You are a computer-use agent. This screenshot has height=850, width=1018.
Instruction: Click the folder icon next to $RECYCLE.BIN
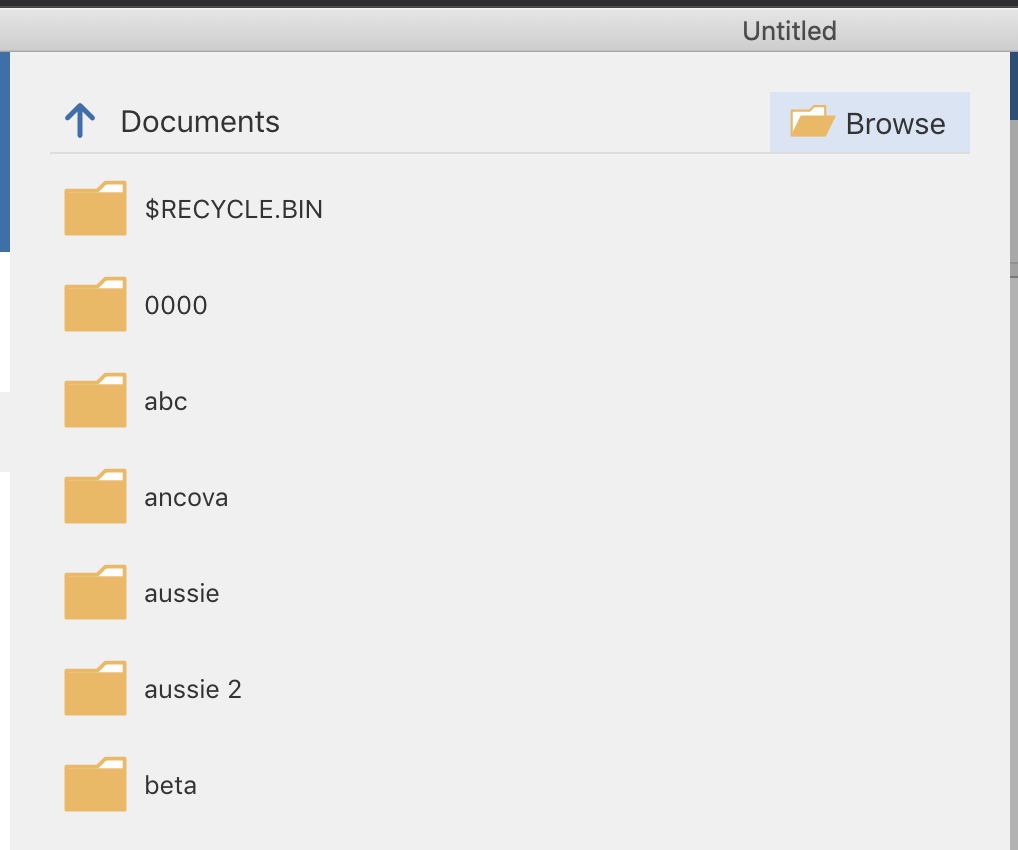point(95,208)
